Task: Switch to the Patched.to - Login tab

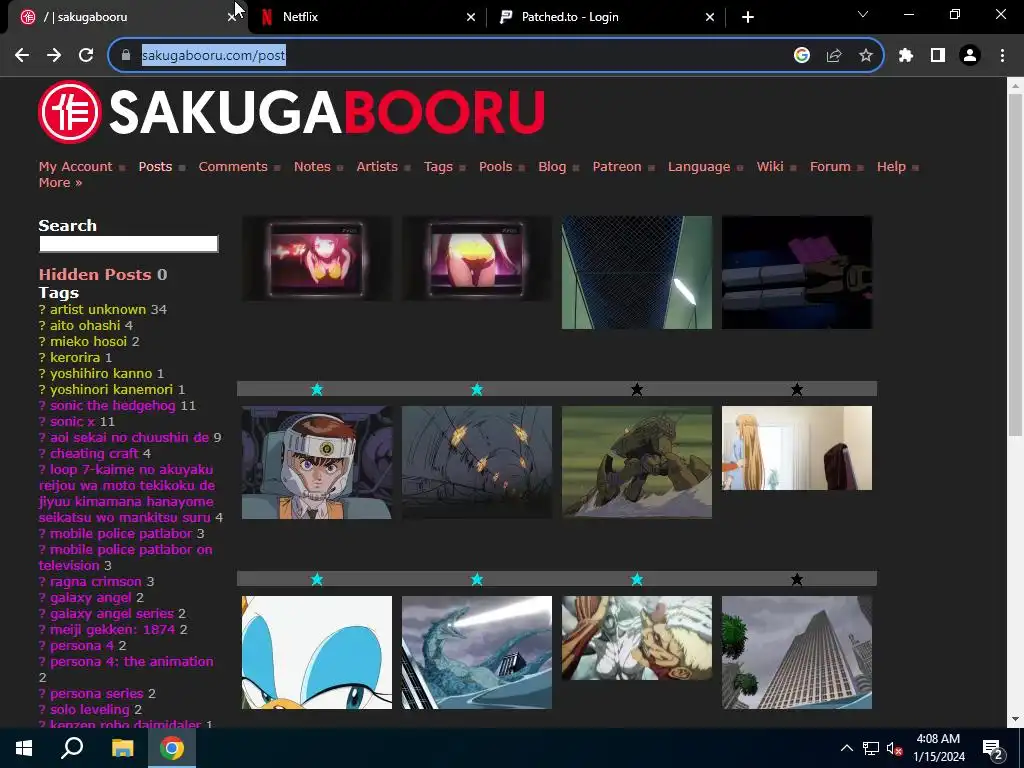Action: tap(605, 17)
